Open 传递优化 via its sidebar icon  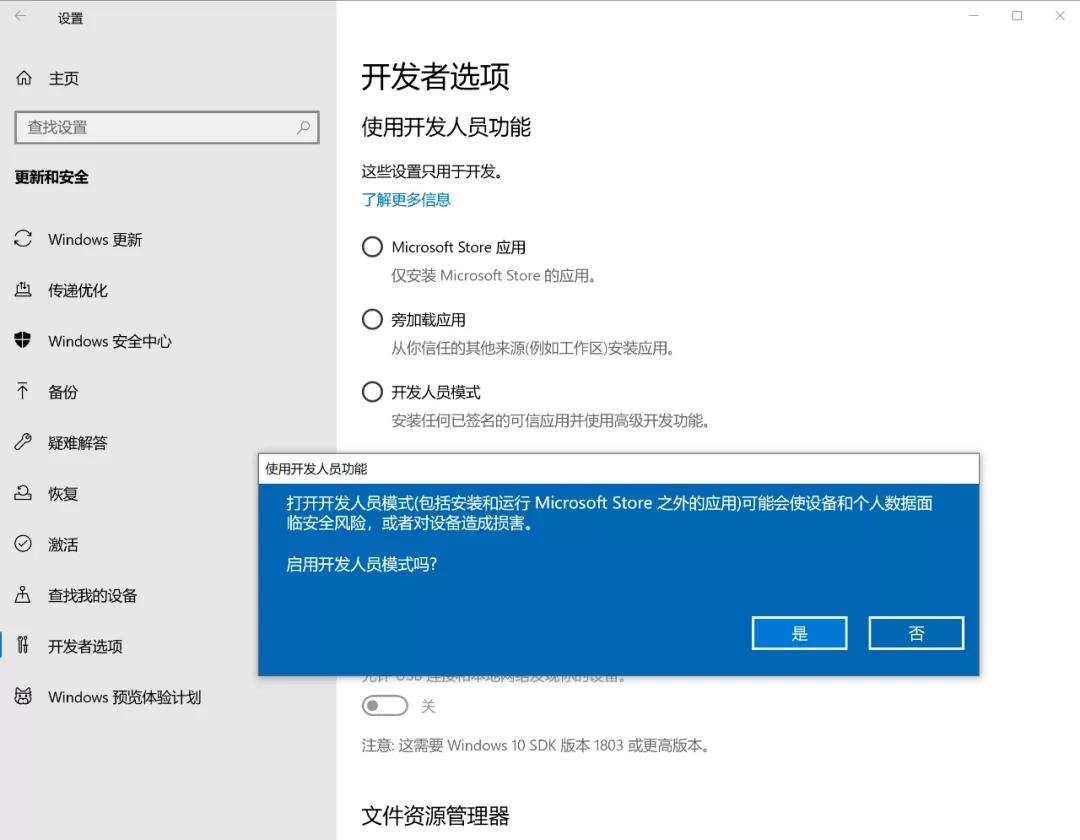pos(23,290)
